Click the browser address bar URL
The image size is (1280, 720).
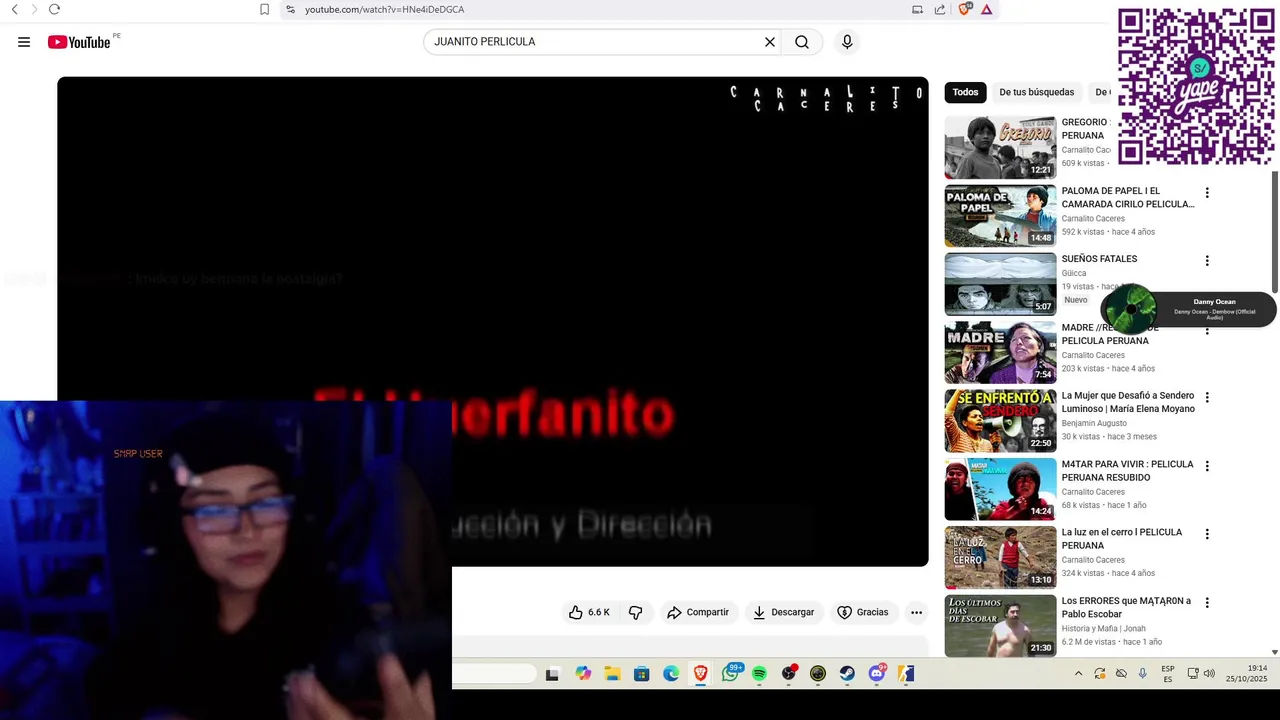point(384,9)
